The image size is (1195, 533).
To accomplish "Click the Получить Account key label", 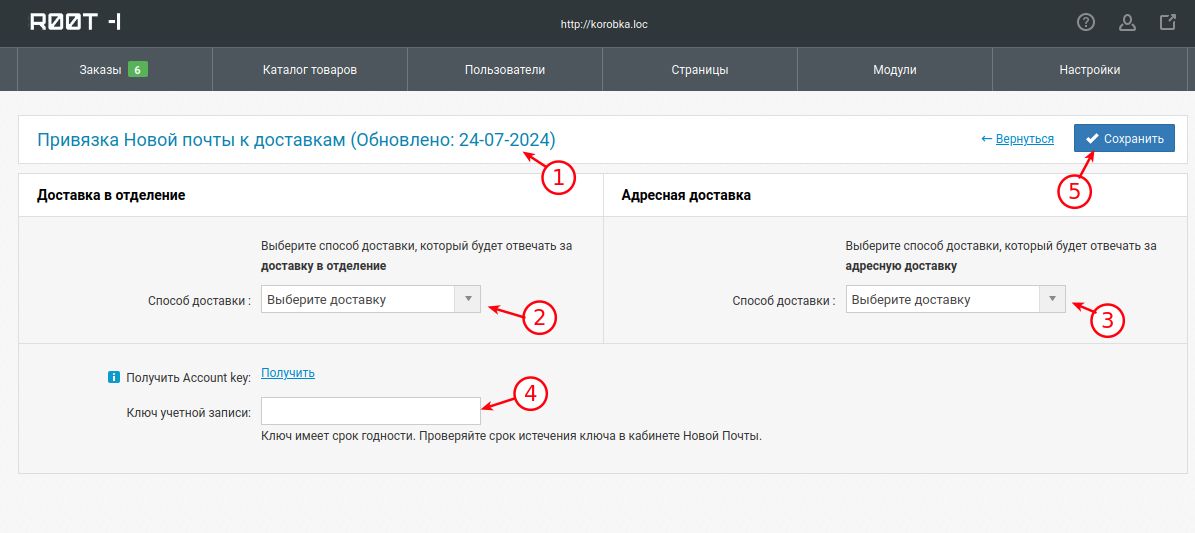I will [x=188, y=377].
